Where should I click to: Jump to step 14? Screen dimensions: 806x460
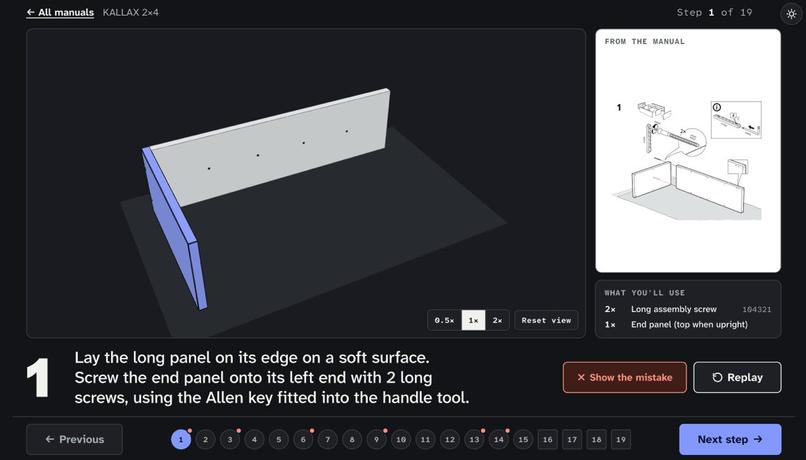coord(499,439)
